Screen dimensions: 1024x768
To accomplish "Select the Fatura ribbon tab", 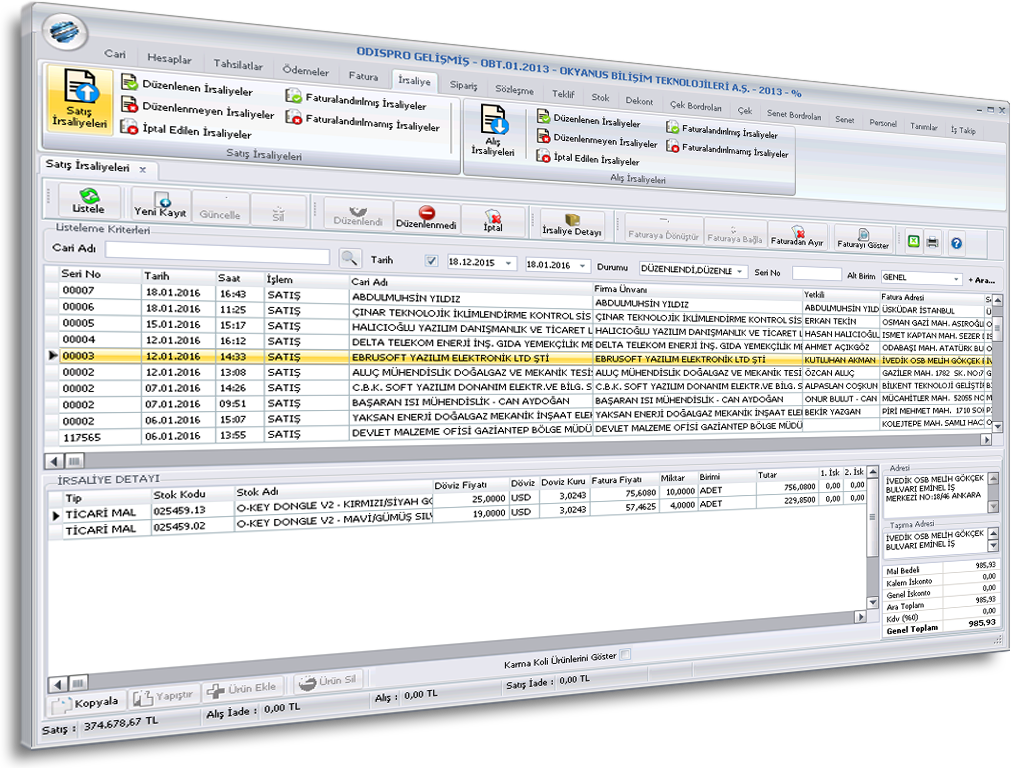I will [363, 76].
